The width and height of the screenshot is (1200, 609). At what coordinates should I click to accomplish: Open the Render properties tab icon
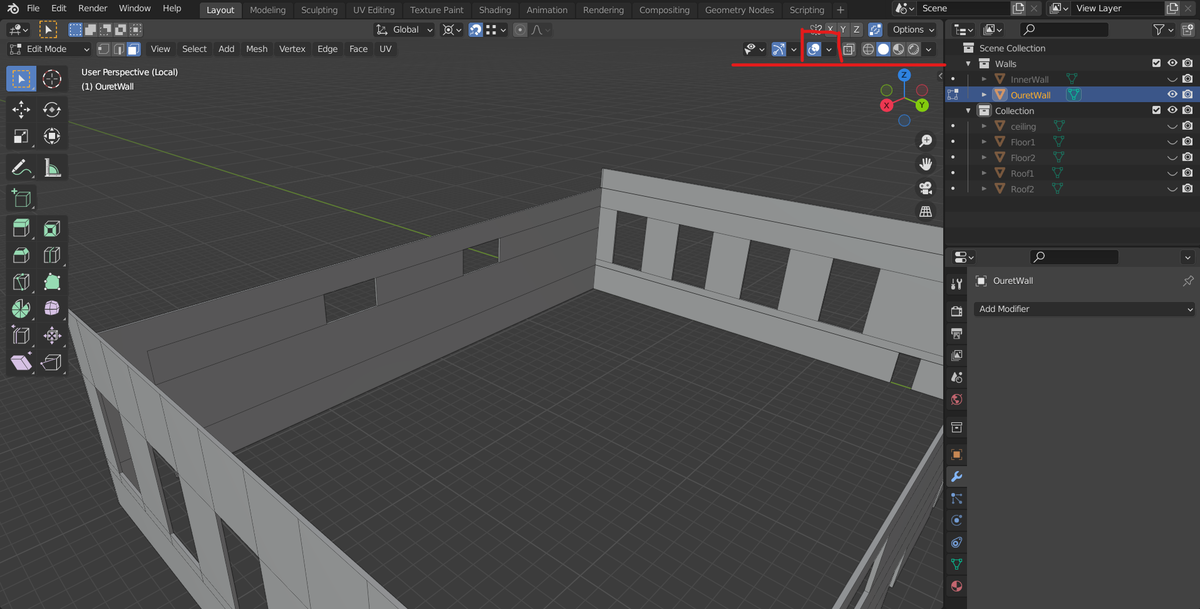click(x=957, y=311)
